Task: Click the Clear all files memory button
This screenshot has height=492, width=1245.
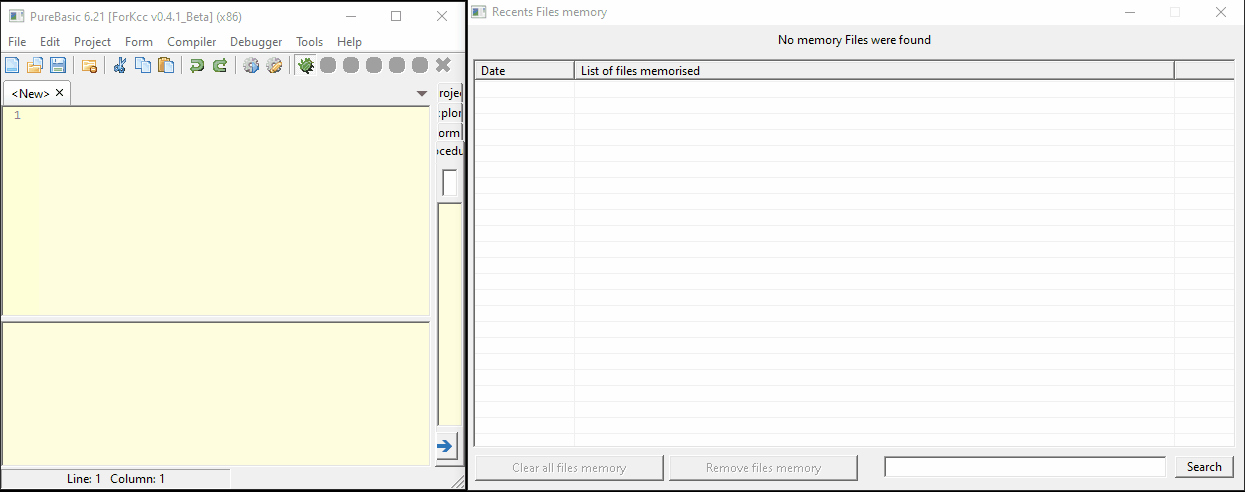Action: (x=569, y=467)
